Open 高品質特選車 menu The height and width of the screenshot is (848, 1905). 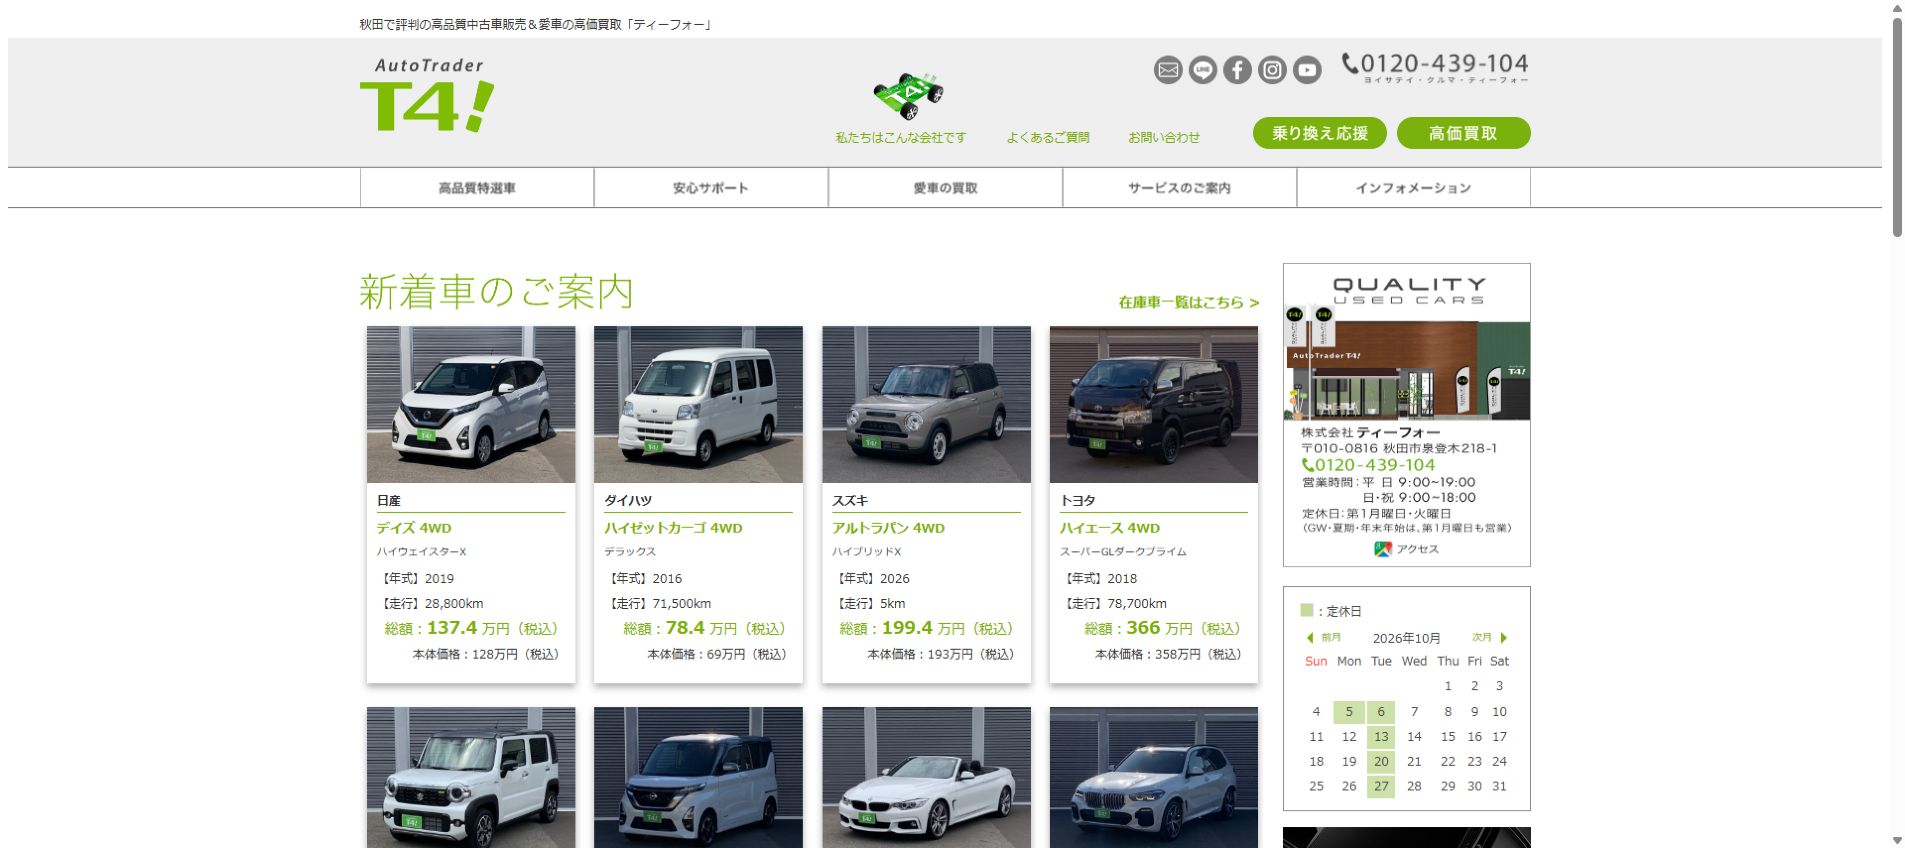click(x=477, y=188)
